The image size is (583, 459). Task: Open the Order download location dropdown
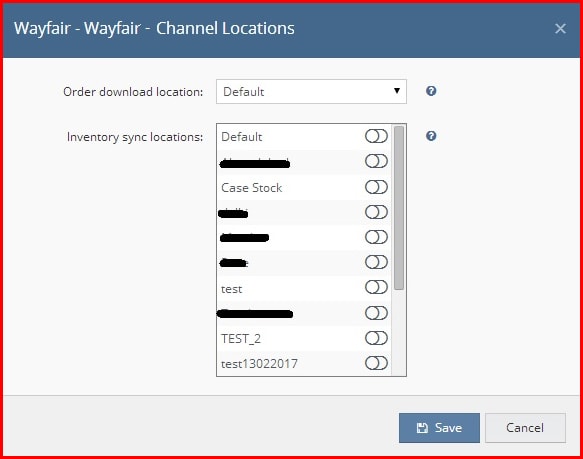click(311, 92)
